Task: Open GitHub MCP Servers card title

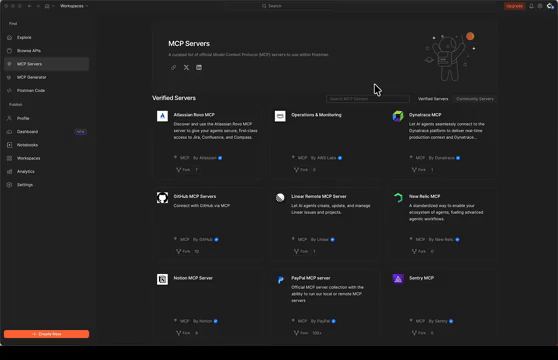Action: pyautogui.click(x=195, y=196)
